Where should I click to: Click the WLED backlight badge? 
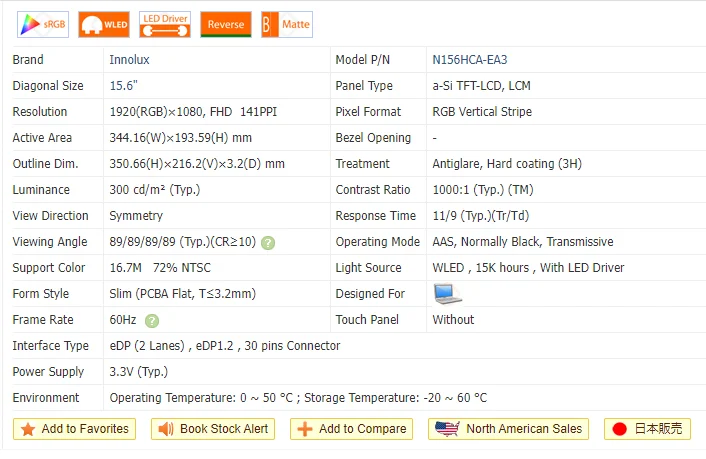104,24
